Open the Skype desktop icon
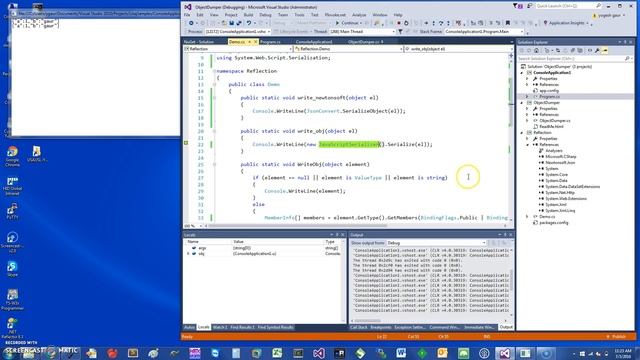 coord(12,269)
